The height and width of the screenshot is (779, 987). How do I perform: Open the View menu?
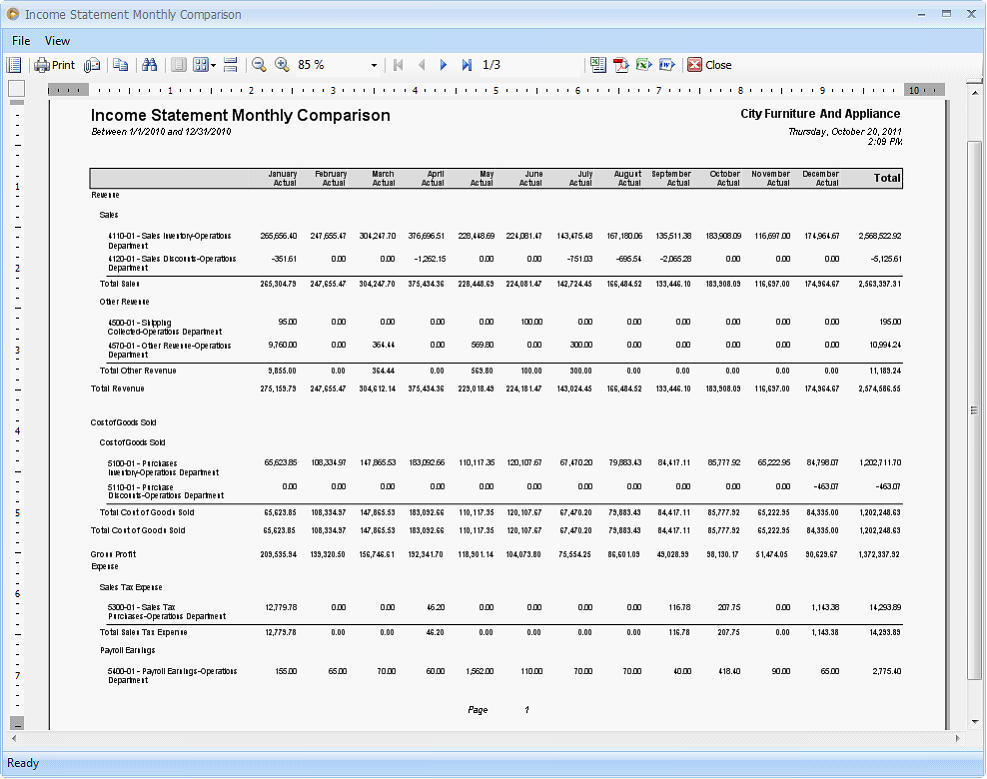57,41
